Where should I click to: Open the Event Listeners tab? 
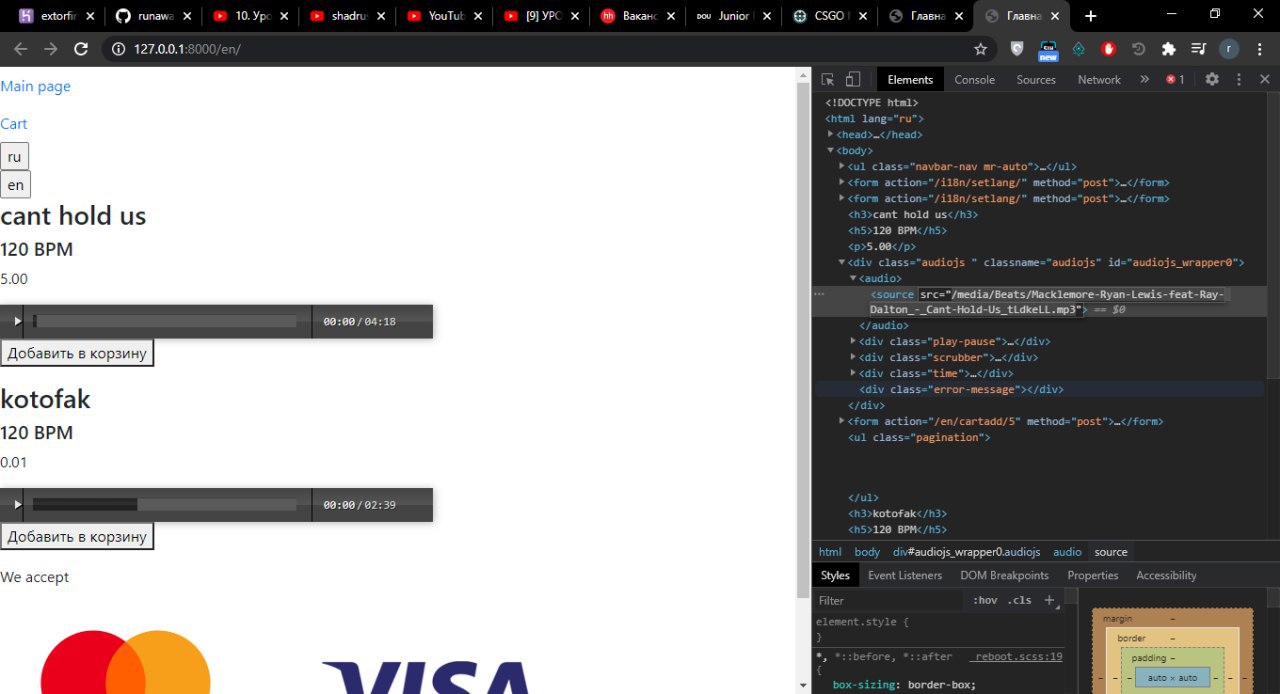click(905, 575)
